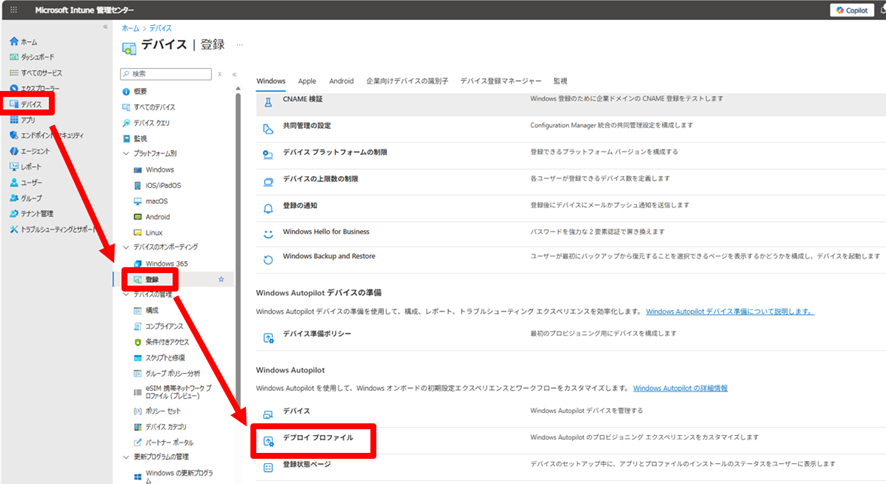
Task: Click the Windows Hello for Business smiley icon
Action: 267,232
